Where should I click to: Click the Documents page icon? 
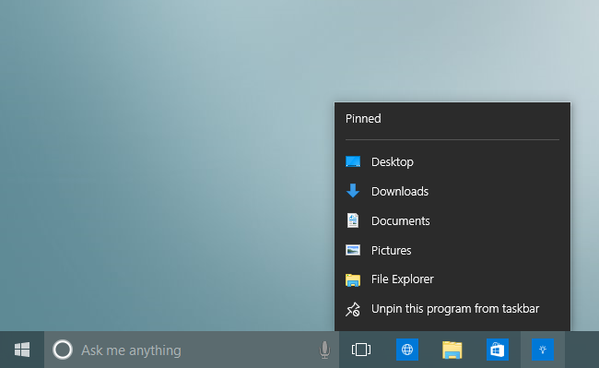click(353, 220)
